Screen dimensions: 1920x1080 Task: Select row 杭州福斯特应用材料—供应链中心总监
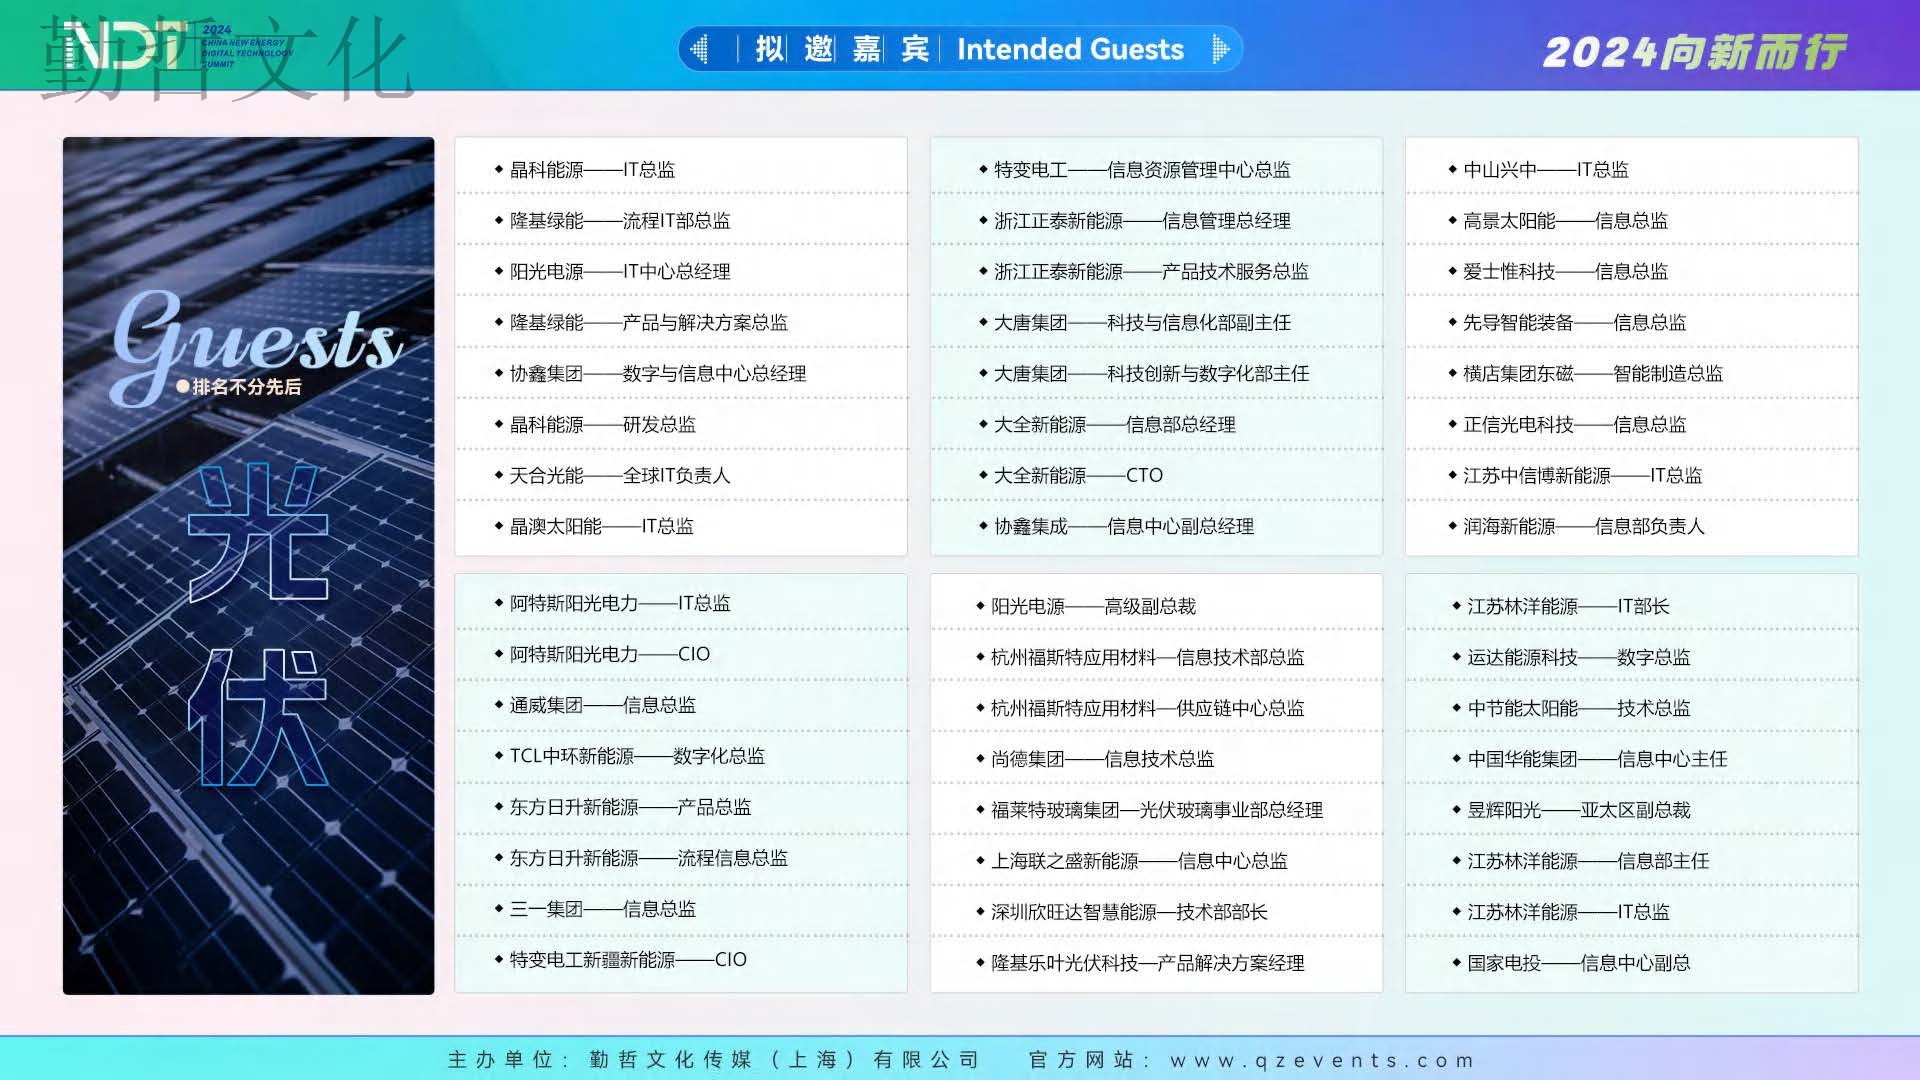pyautogui.click(x=1157, y=709)
